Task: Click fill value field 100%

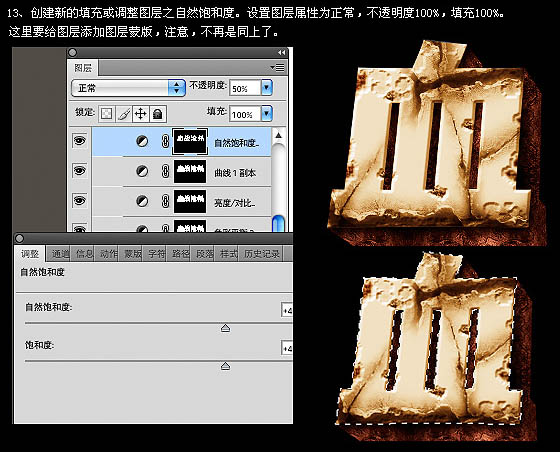Action: coord(245,114)
